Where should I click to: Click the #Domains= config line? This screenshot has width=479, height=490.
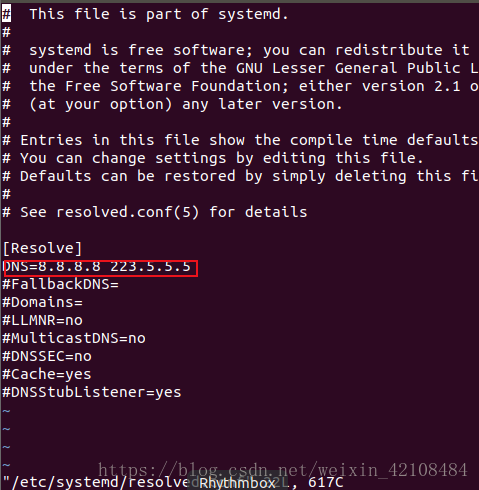tap(42, 302)
